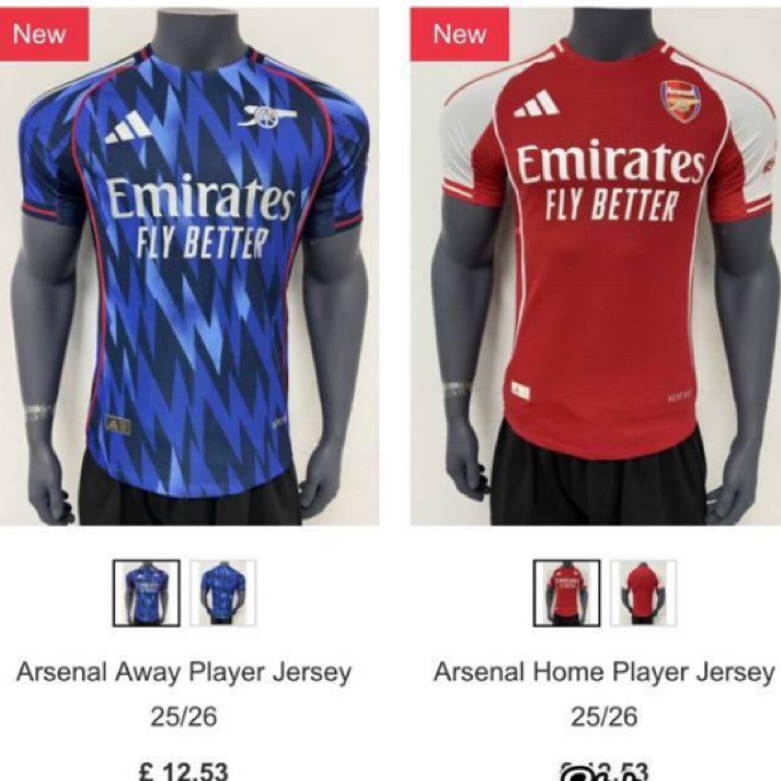781x781 pixels.
Task: Click the New badge on the home jersey
Action: [460, 34]
